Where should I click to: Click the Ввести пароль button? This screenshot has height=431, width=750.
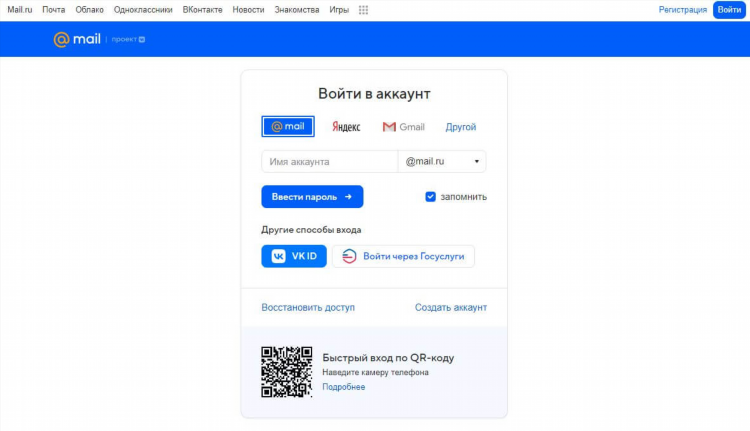point(312,197)
